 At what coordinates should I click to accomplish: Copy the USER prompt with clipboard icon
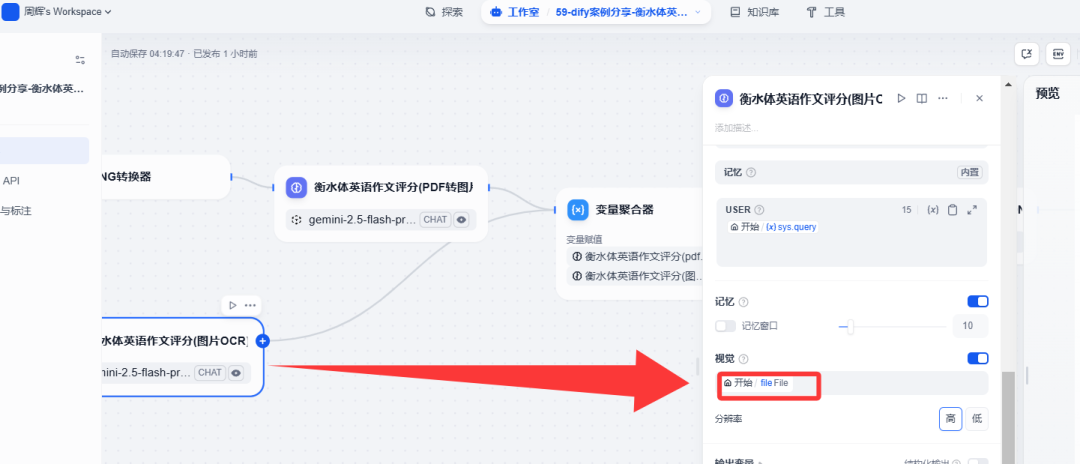coord(953,210)
